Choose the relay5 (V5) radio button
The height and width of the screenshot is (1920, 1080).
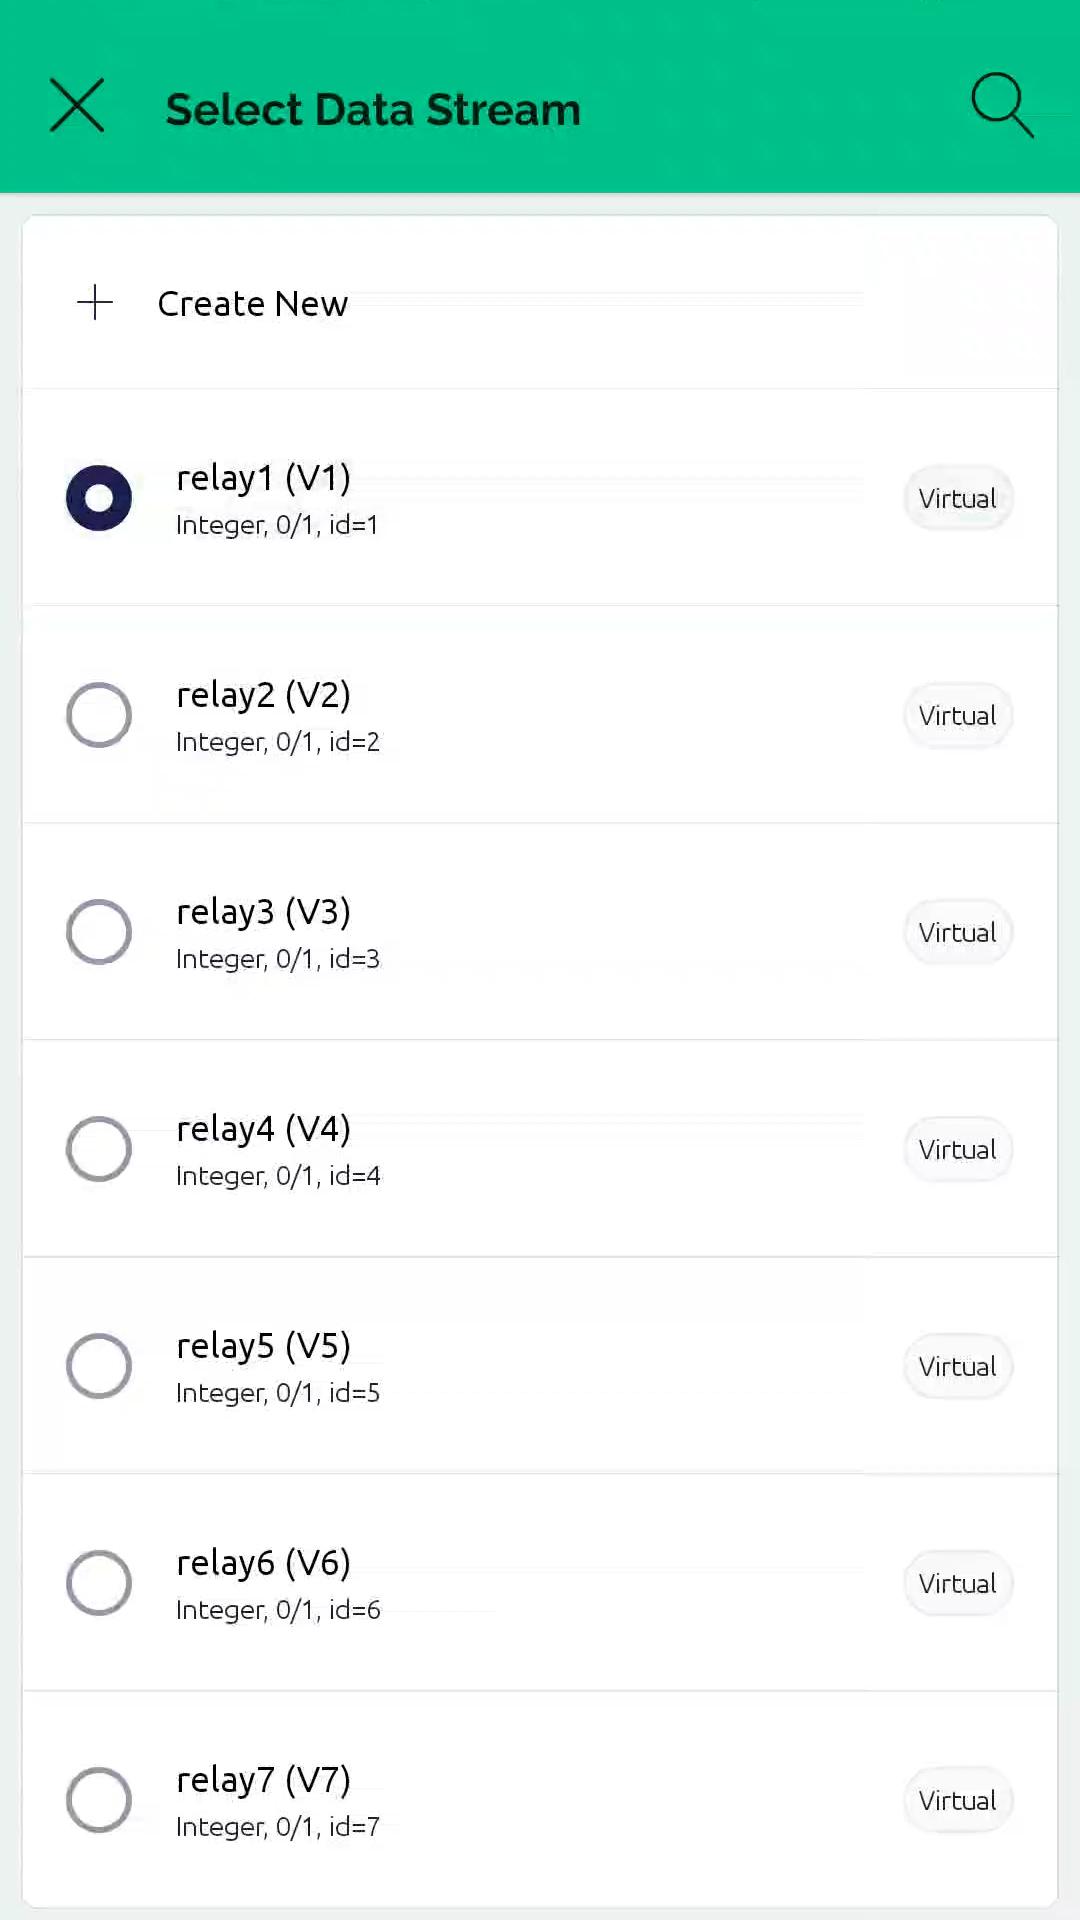click(x=99, y=1366)
